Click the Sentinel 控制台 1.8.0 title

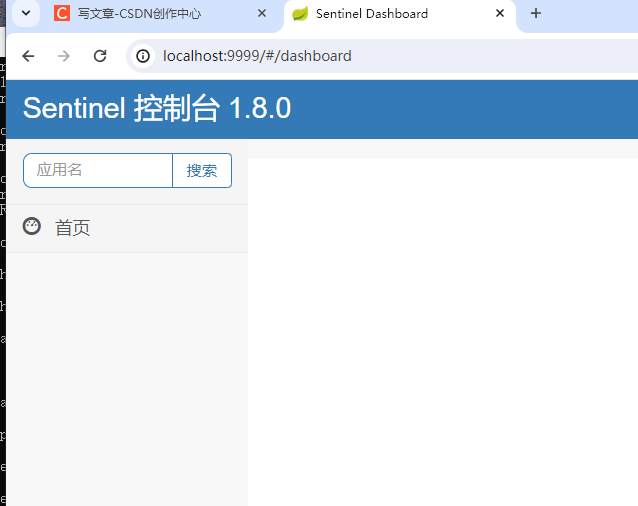(157, 108)
